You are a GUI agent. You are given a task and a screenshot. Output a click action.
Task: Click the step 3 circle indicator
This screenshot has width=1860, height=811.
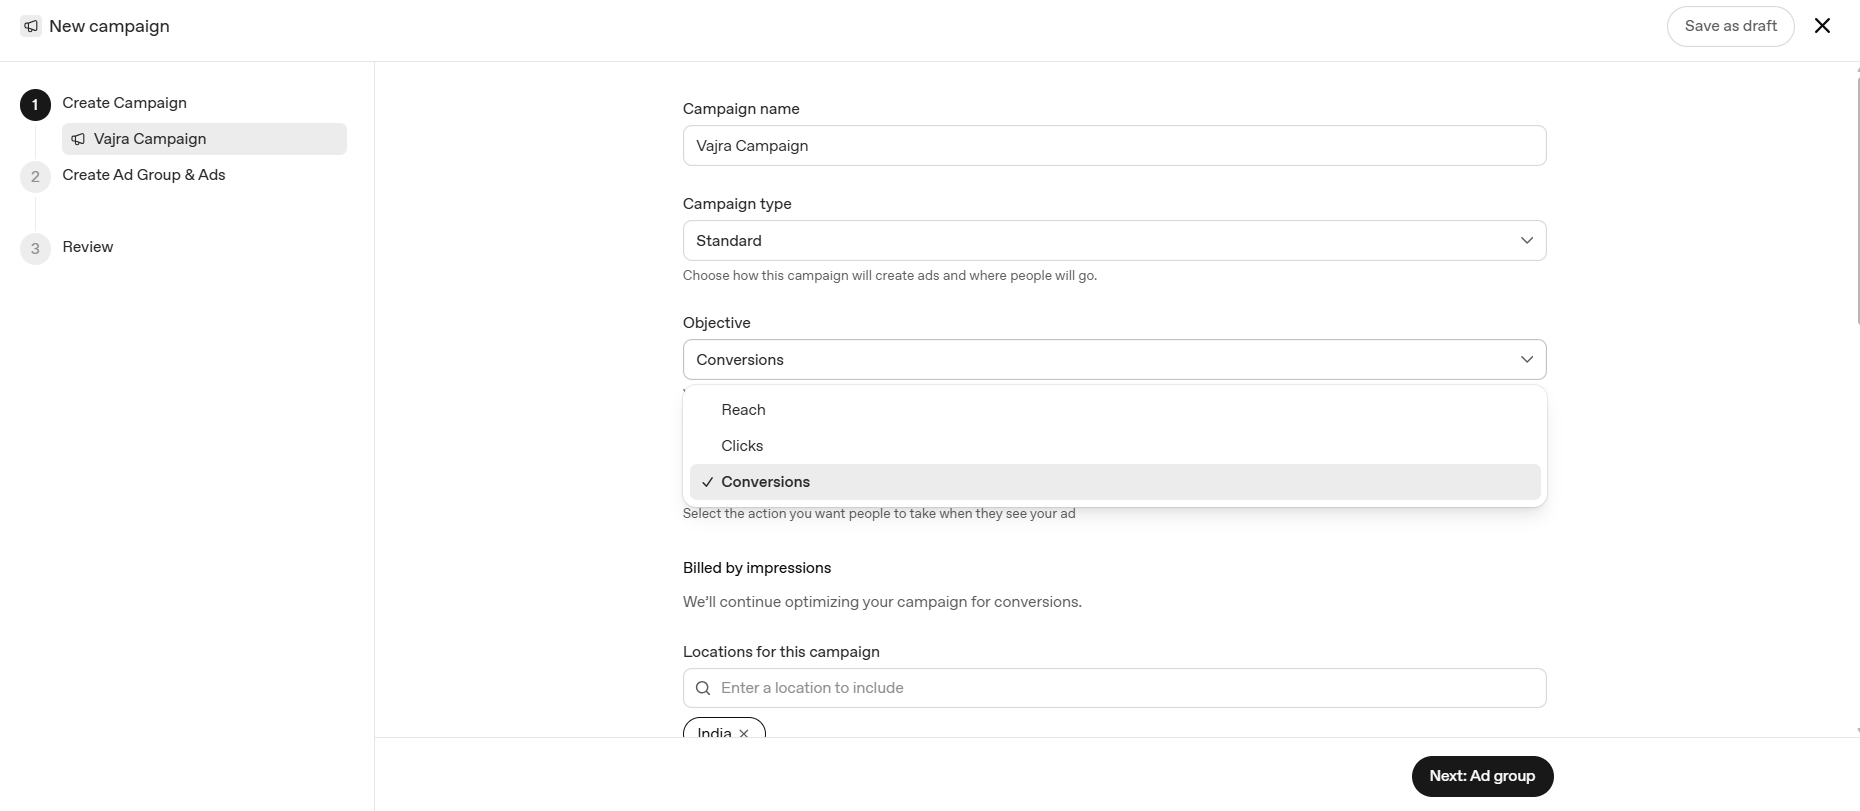[35, 249]
